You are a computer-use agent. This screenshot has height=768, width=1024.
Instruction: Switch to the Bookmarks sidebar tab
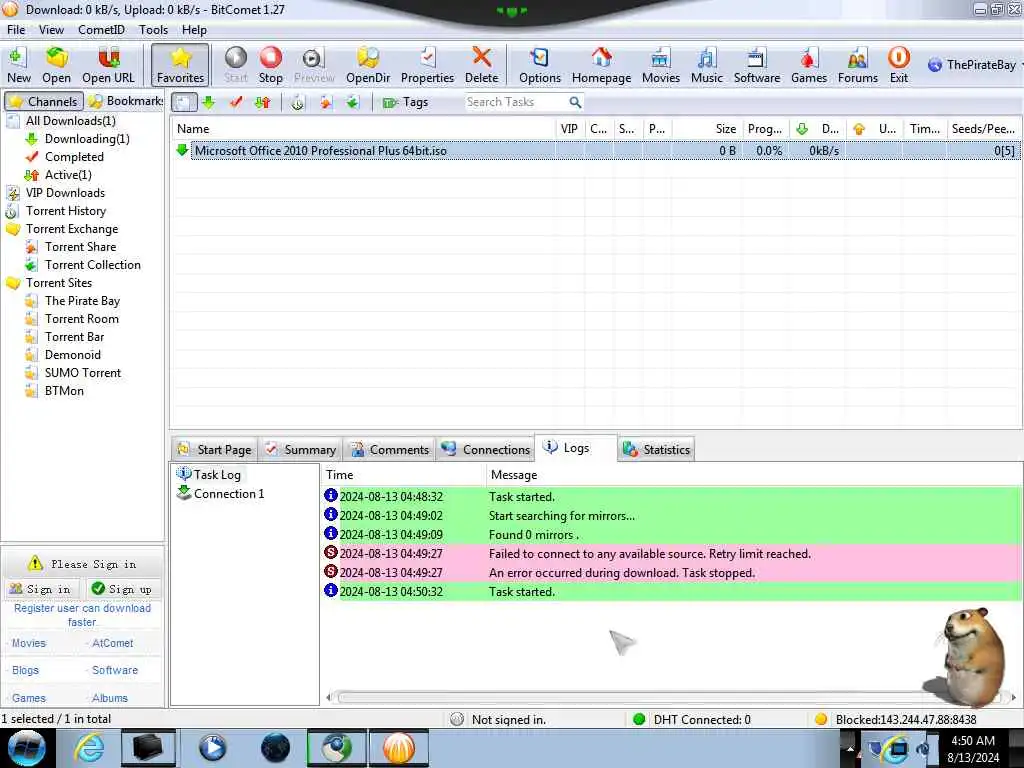(x=125, y=101)
